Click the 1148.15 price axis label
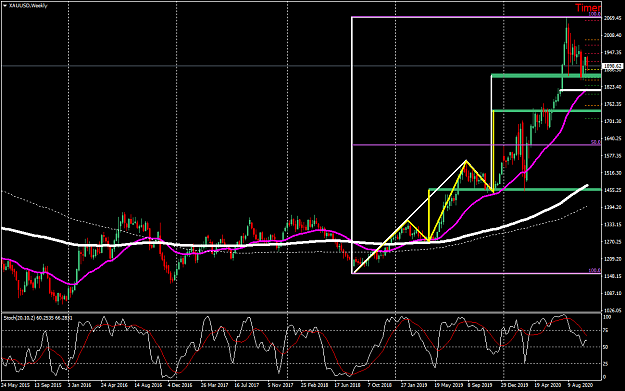This screenshot has width=625, height=391. point(613,276)
